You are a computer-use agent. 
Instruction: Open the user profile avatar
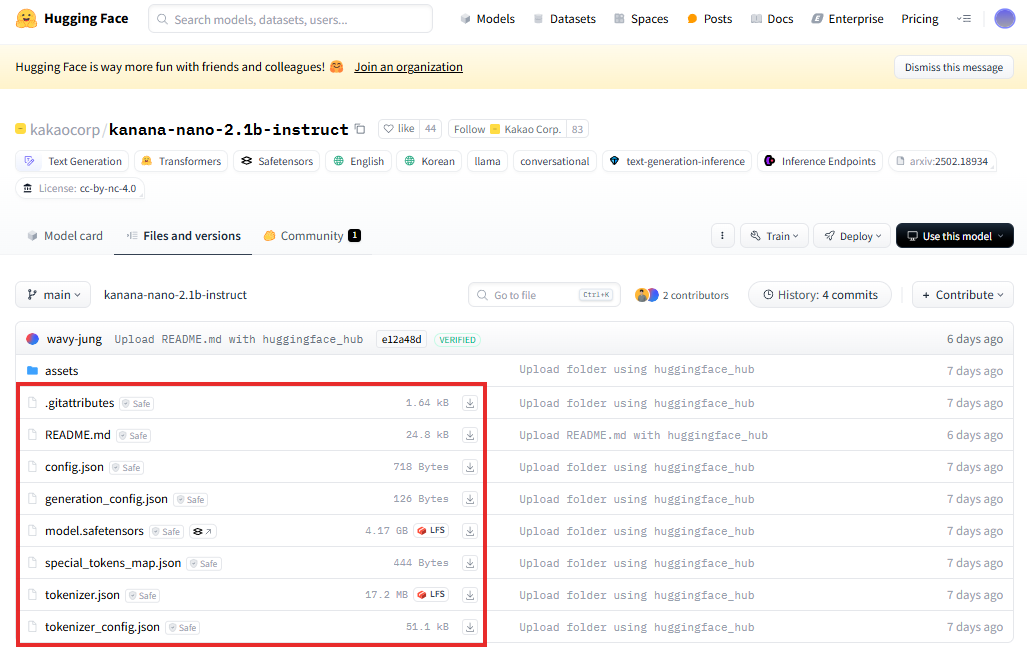point(1004,19)
